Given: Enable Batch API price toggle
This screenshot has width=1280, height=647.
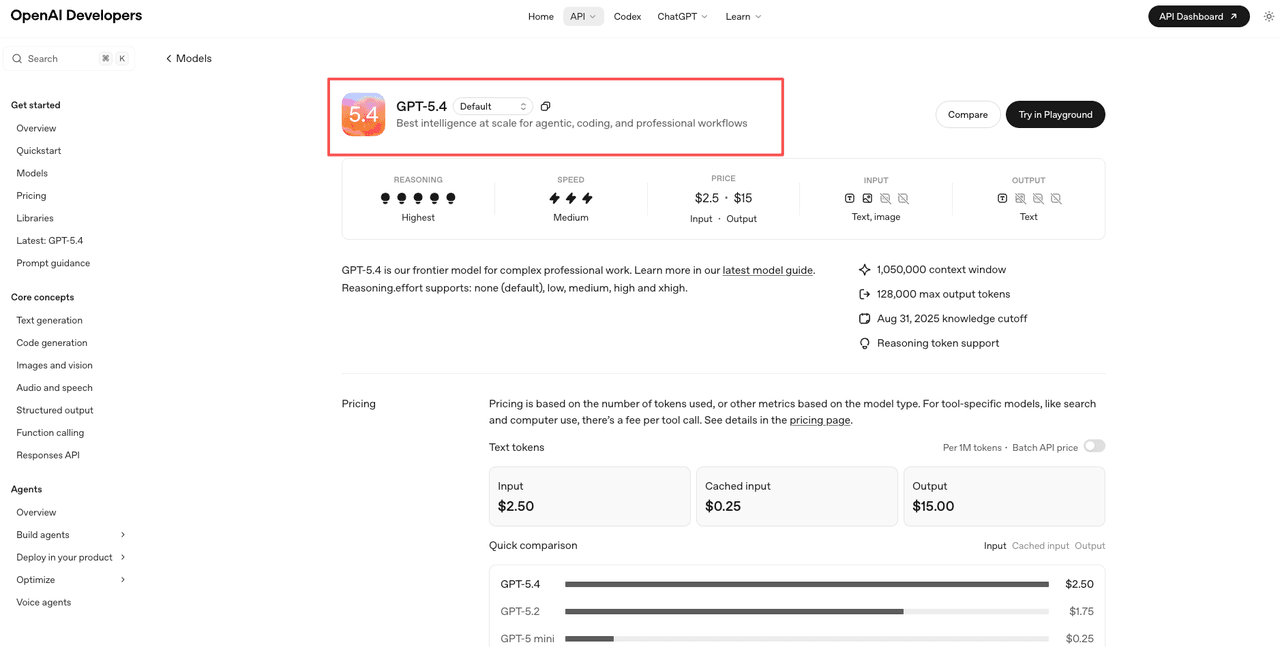Looking at the screenshot, I should point(1094,446).
